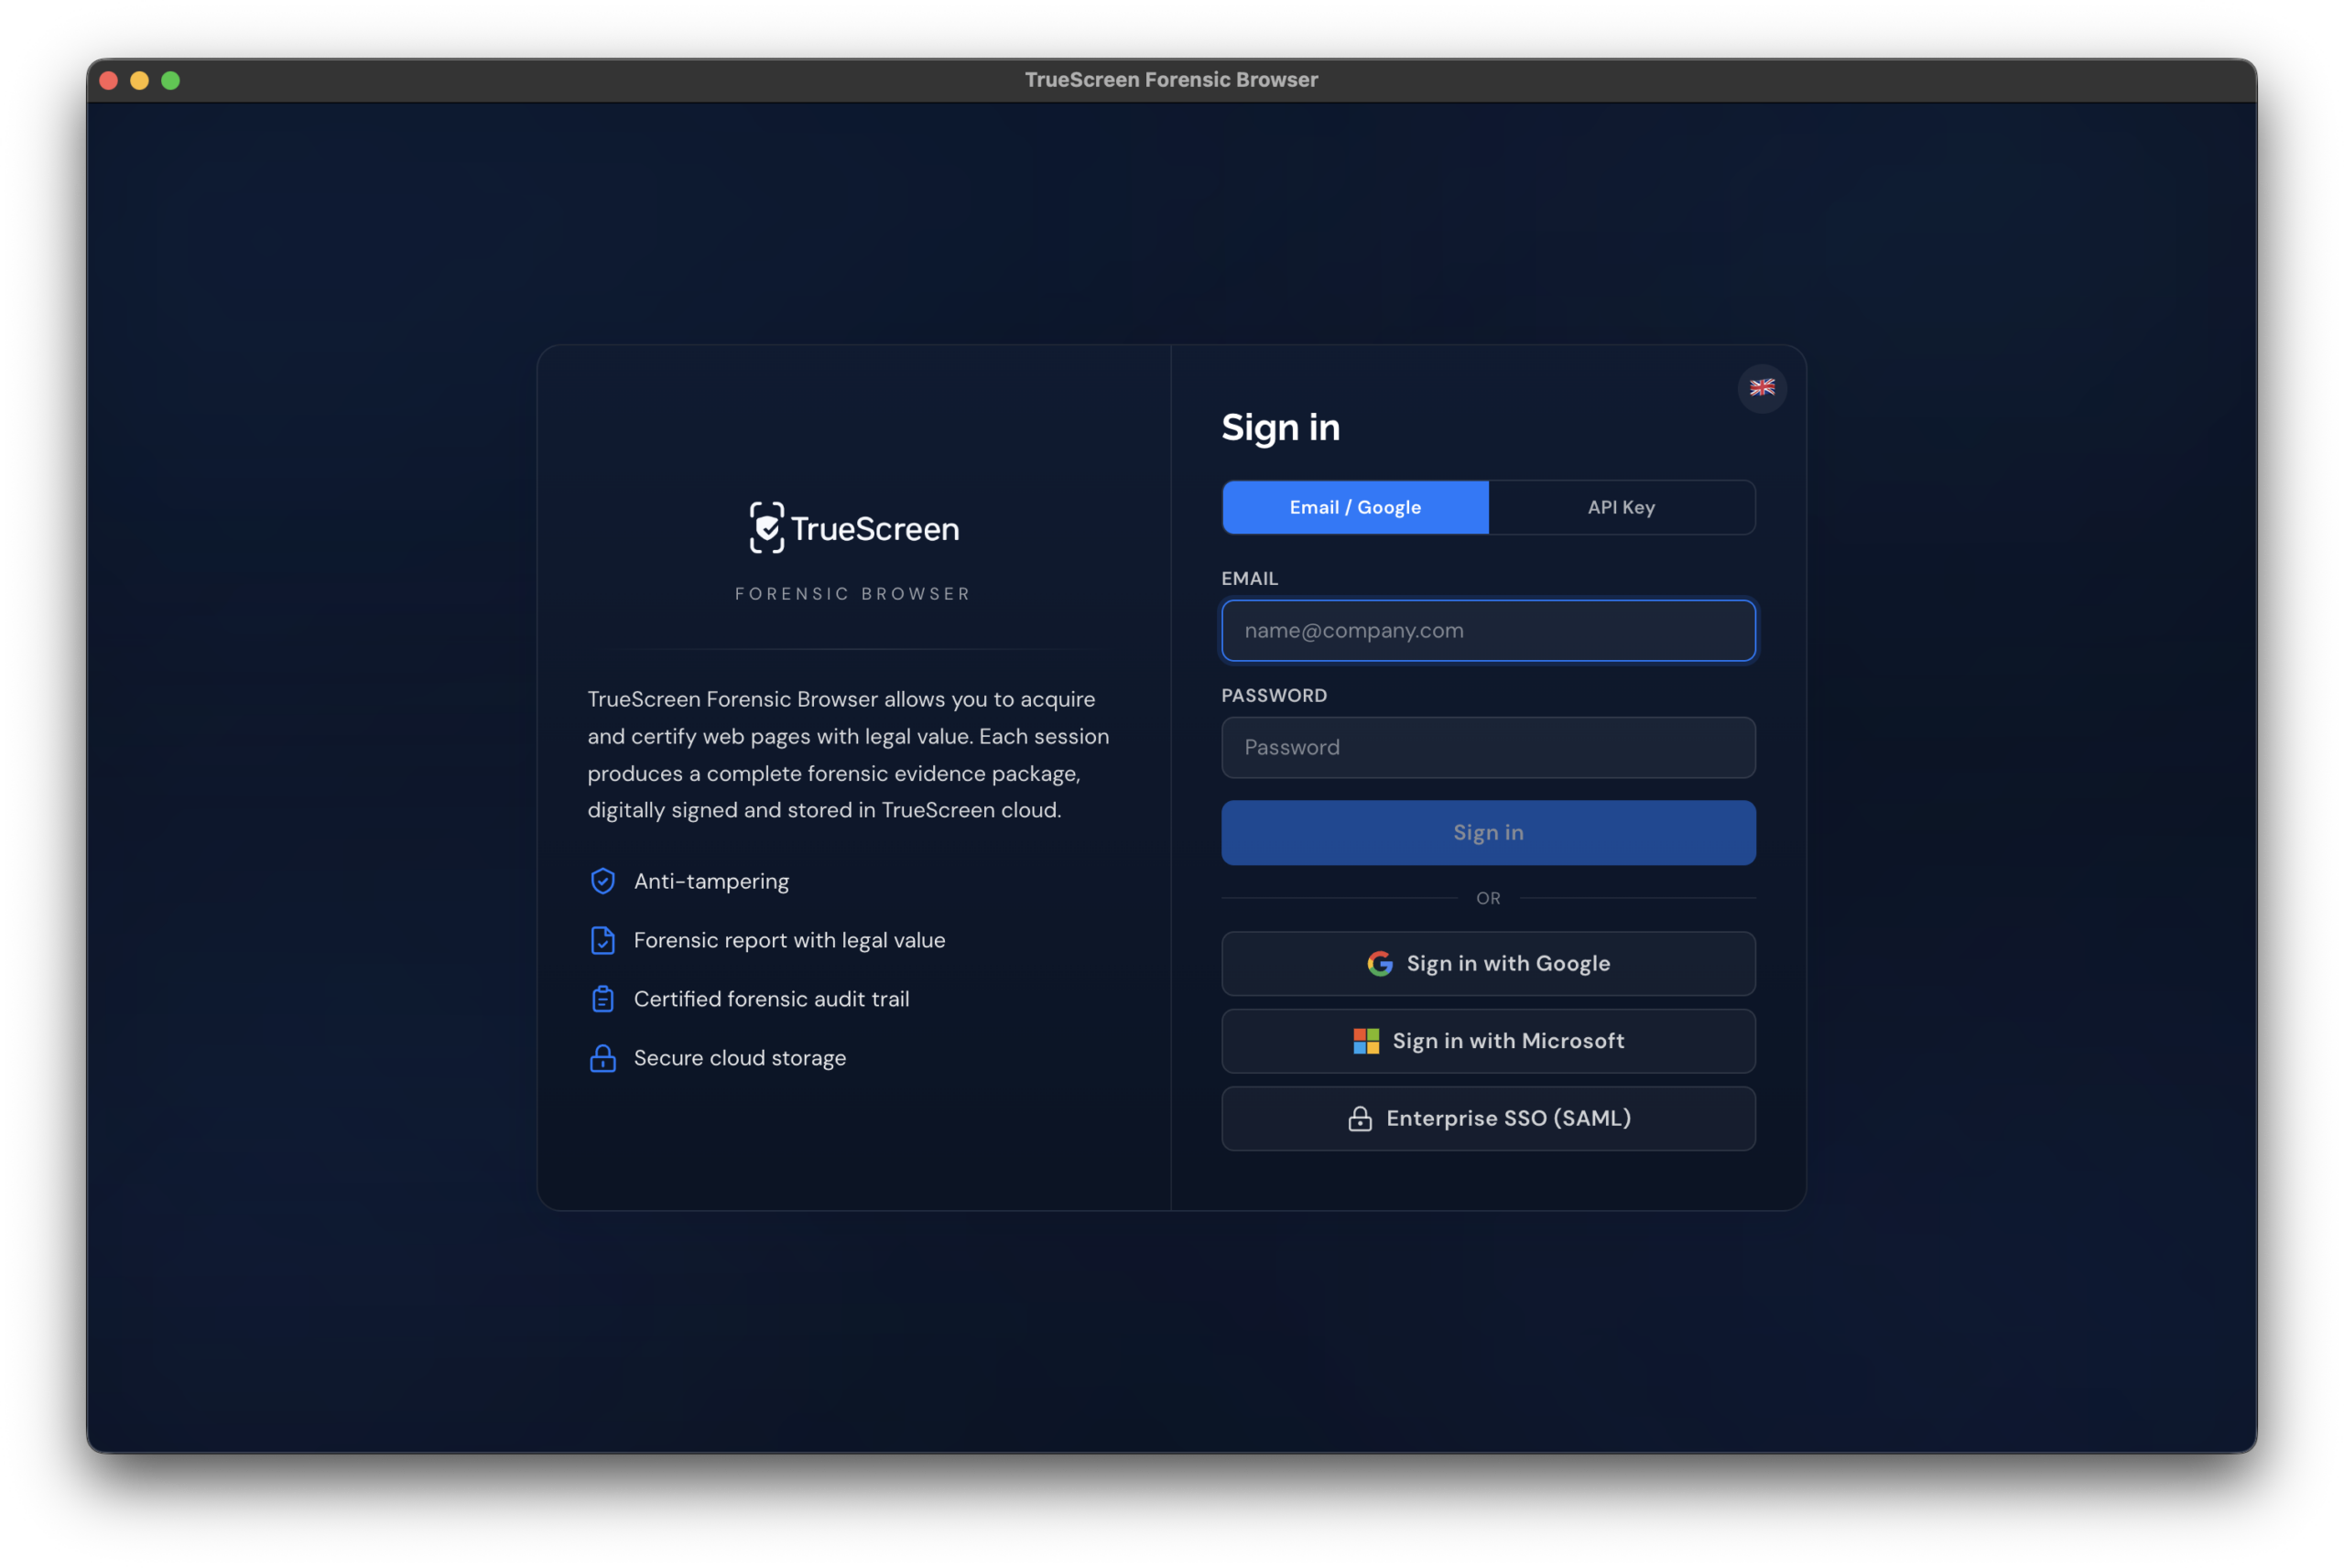The height and width of the screenshot is (1568, 2344).
Task: Click the TrueScreen Forensic Browser title bar
Action: tap(1170, 80)
